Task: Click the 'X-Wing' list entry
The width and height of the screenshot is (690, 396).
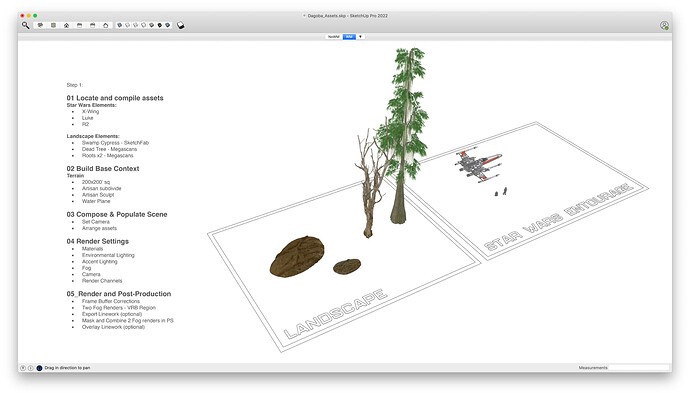Action: pyautogui.click(x=90, y=112)
